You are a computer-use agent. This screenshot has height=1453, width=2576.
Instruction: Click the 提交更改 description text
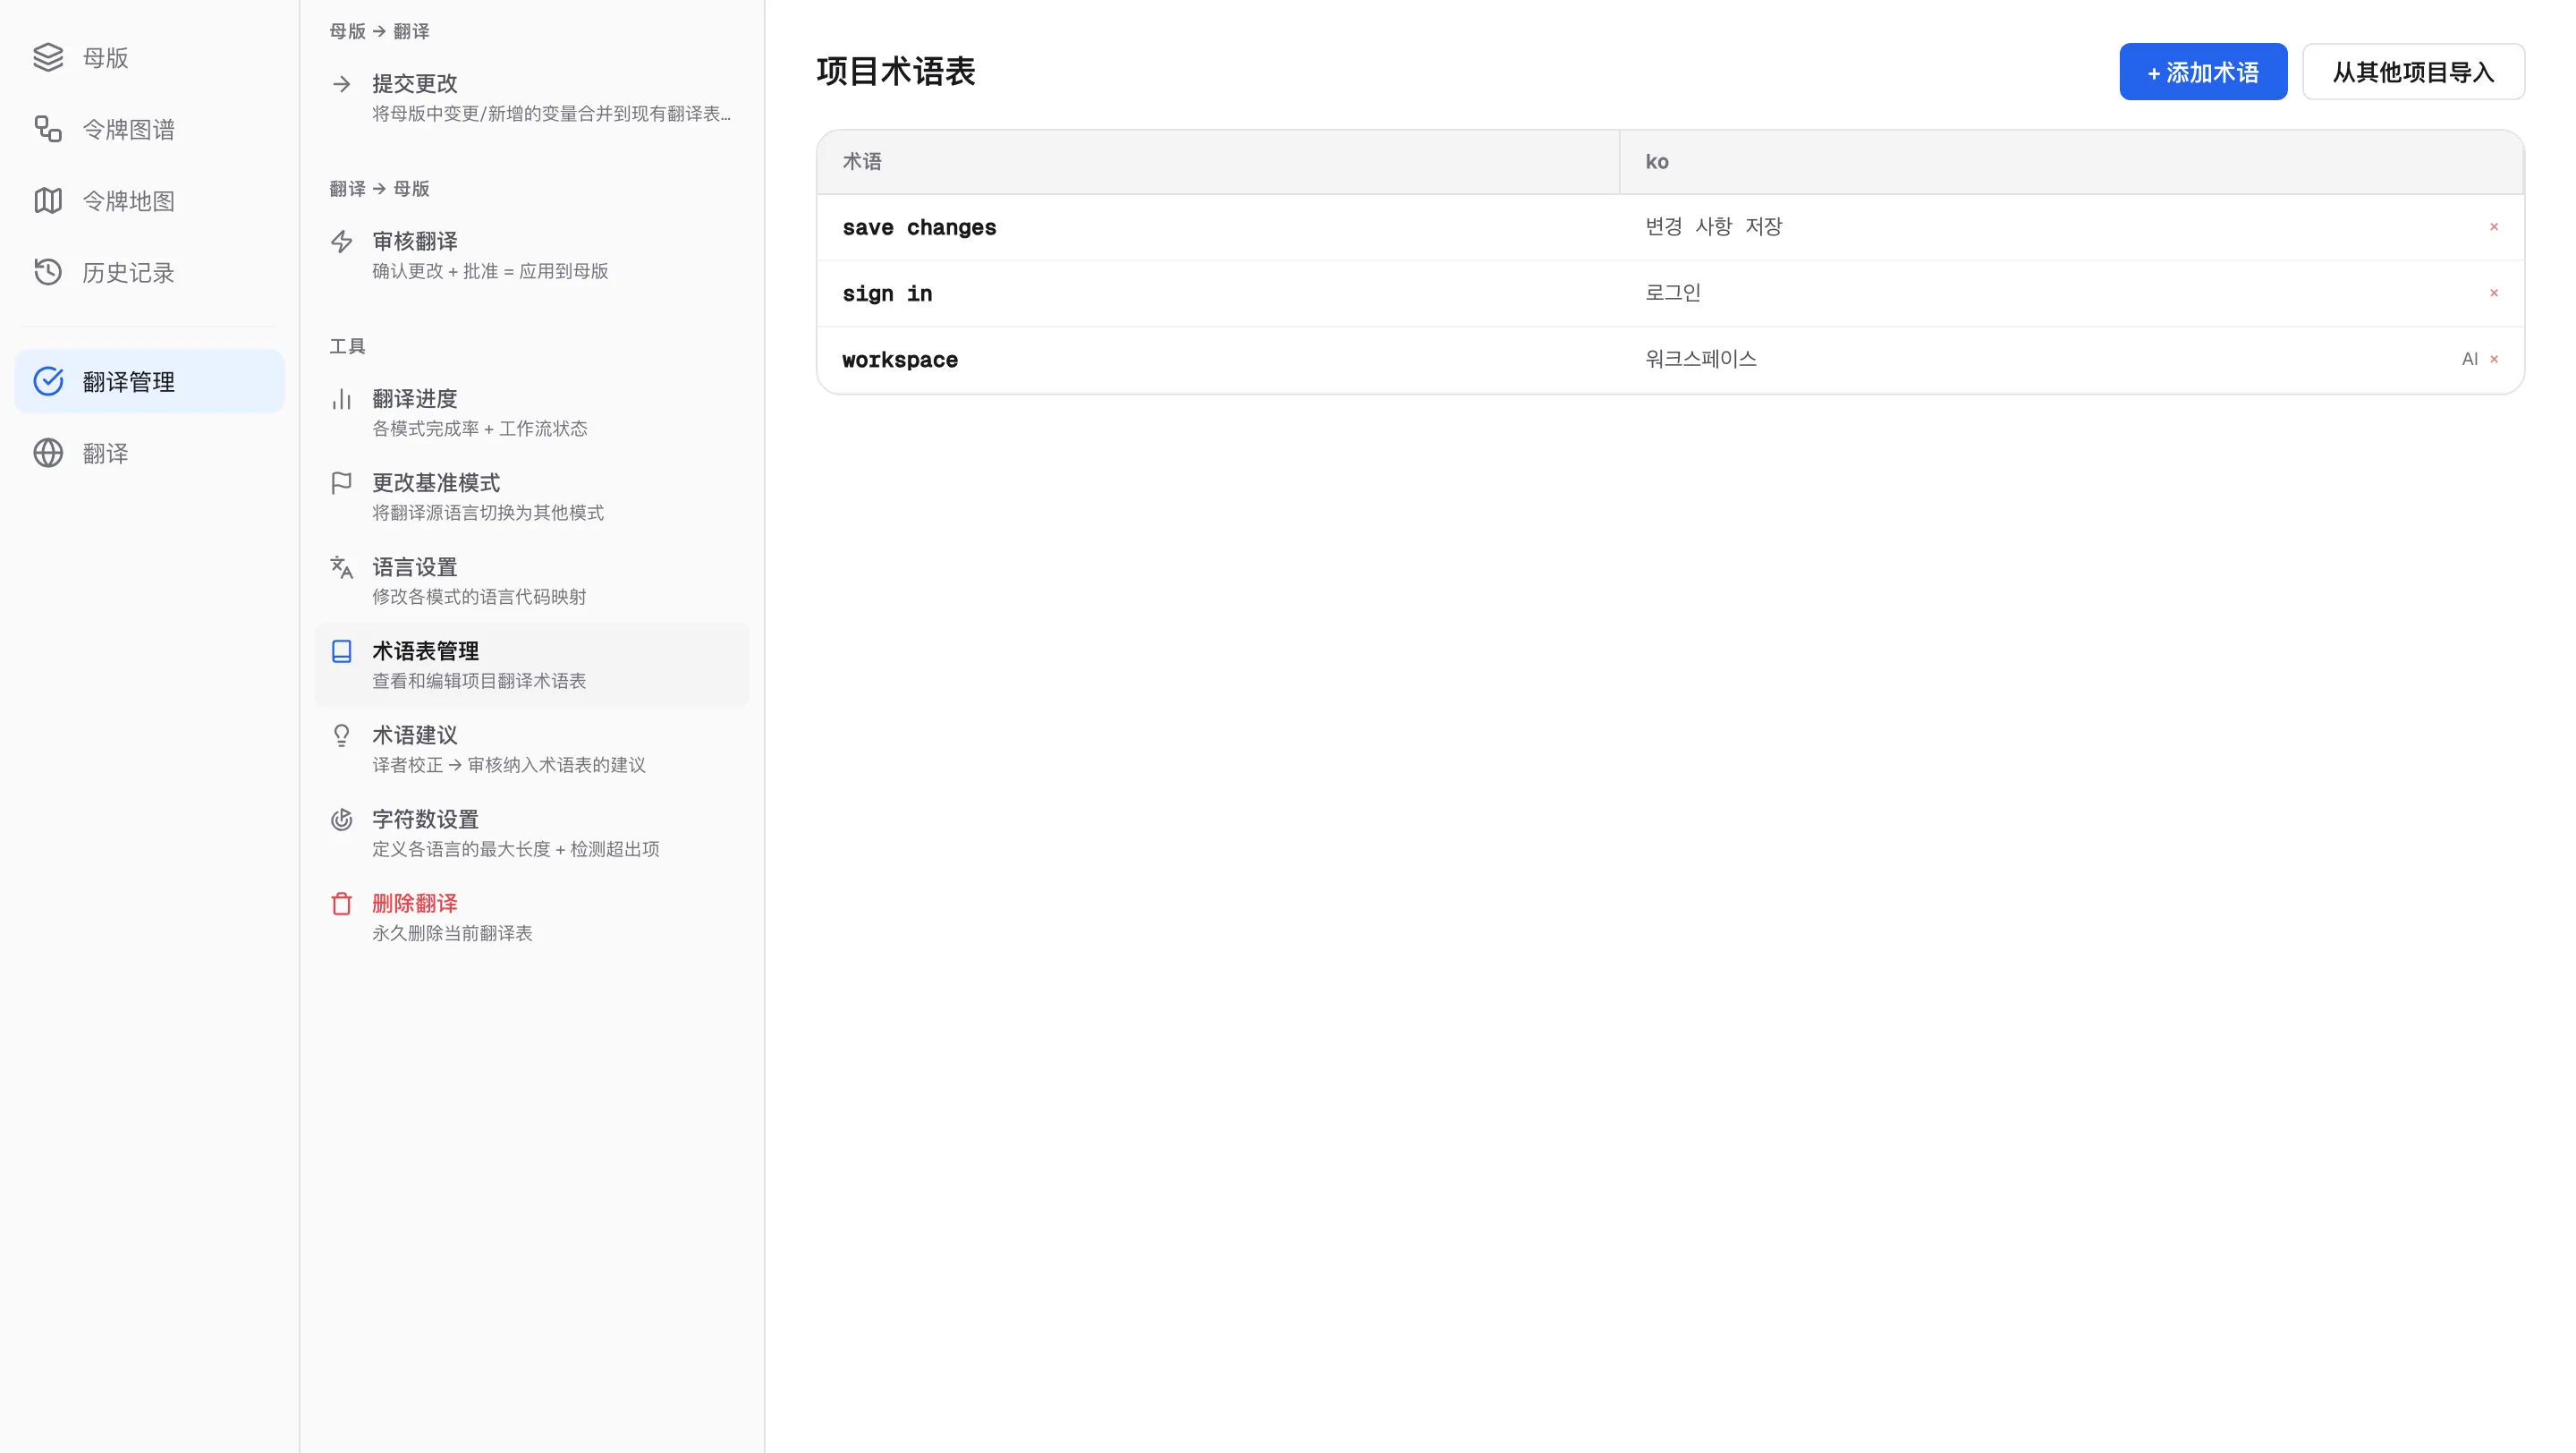551,114
